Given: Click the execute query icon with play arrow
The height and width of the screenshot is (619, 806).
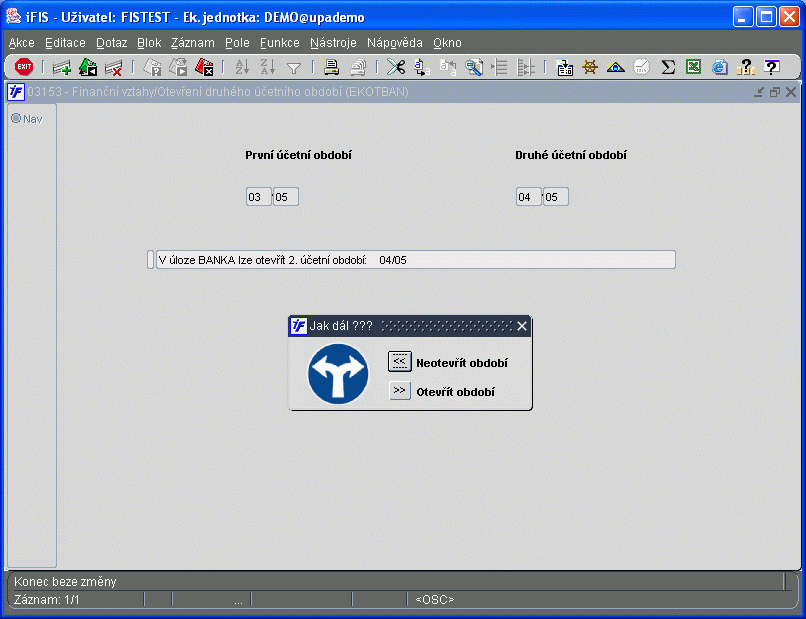Looking at the screenshot, I should tap(178, 67).
